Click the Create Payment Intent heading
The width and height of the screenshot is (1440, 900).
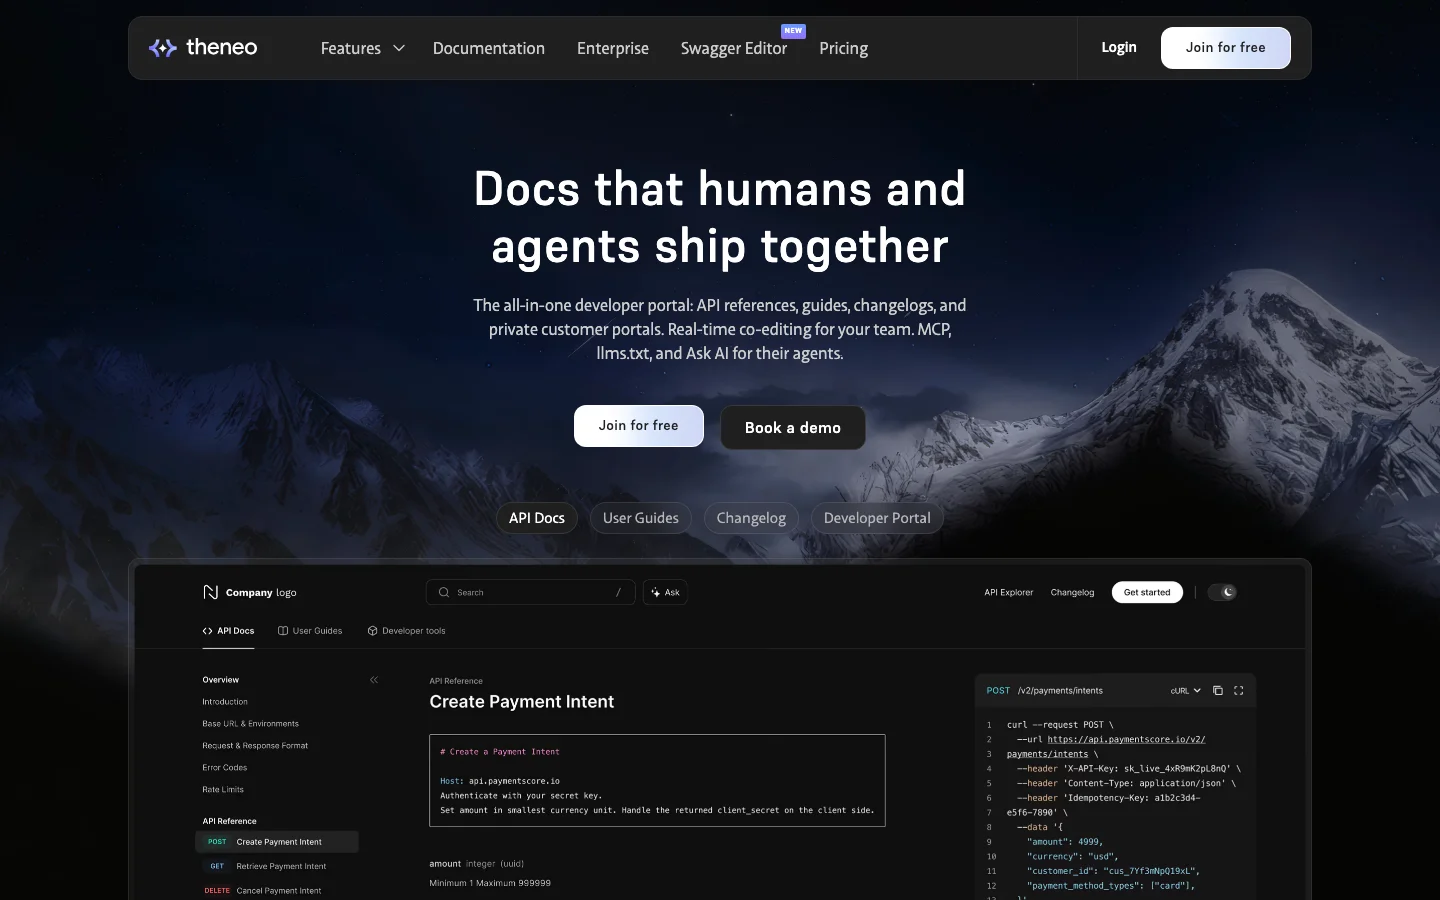tap(522, 702)
